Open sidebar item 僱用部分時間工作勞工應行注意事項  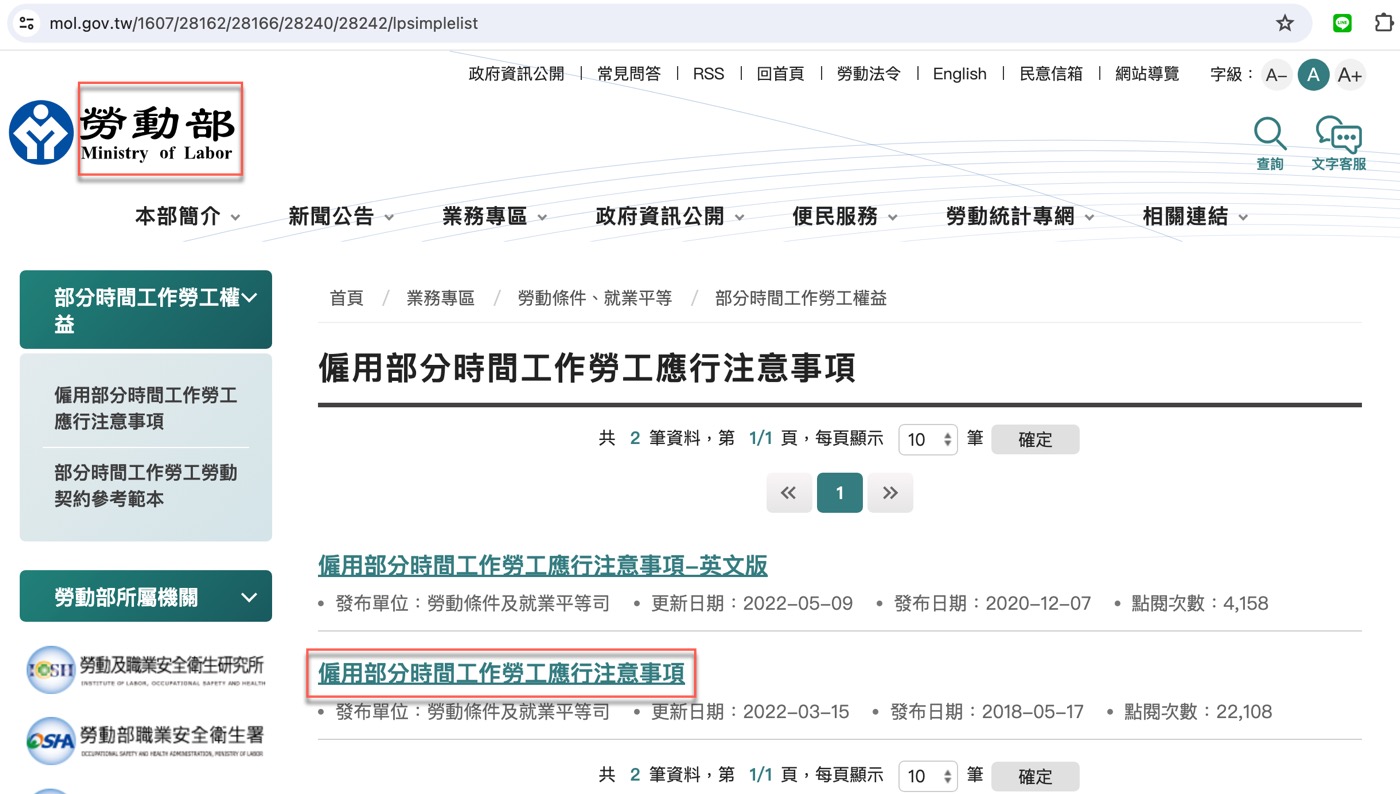[146, 408]
